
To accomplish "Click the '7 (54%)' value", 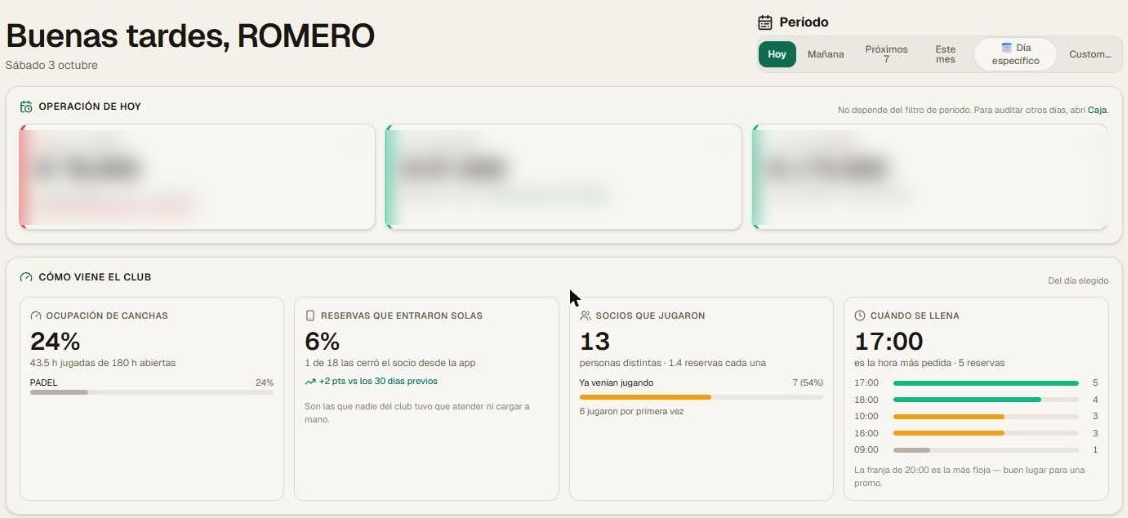I will tap(808, 383).
